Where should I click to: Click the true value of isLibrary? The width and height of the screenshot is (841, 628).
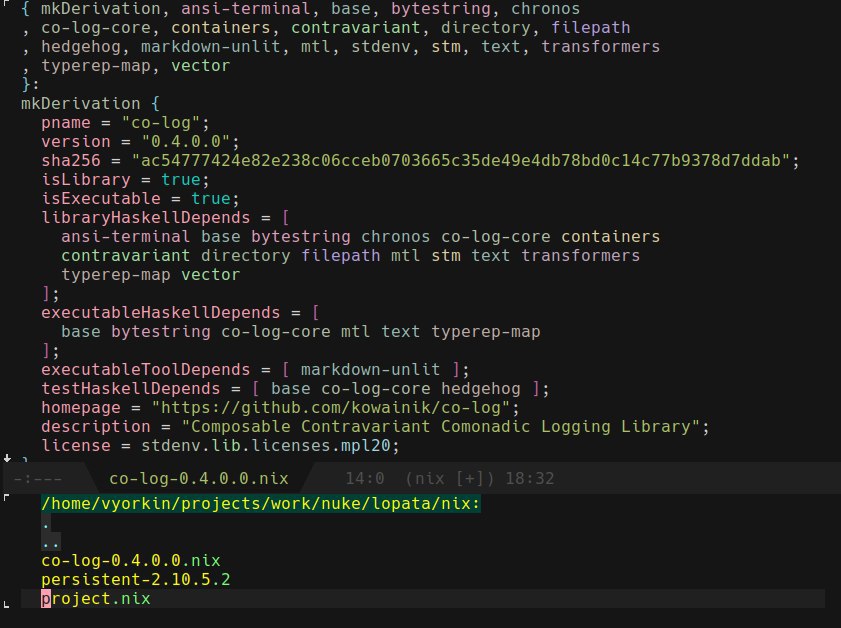click(181, 180)
